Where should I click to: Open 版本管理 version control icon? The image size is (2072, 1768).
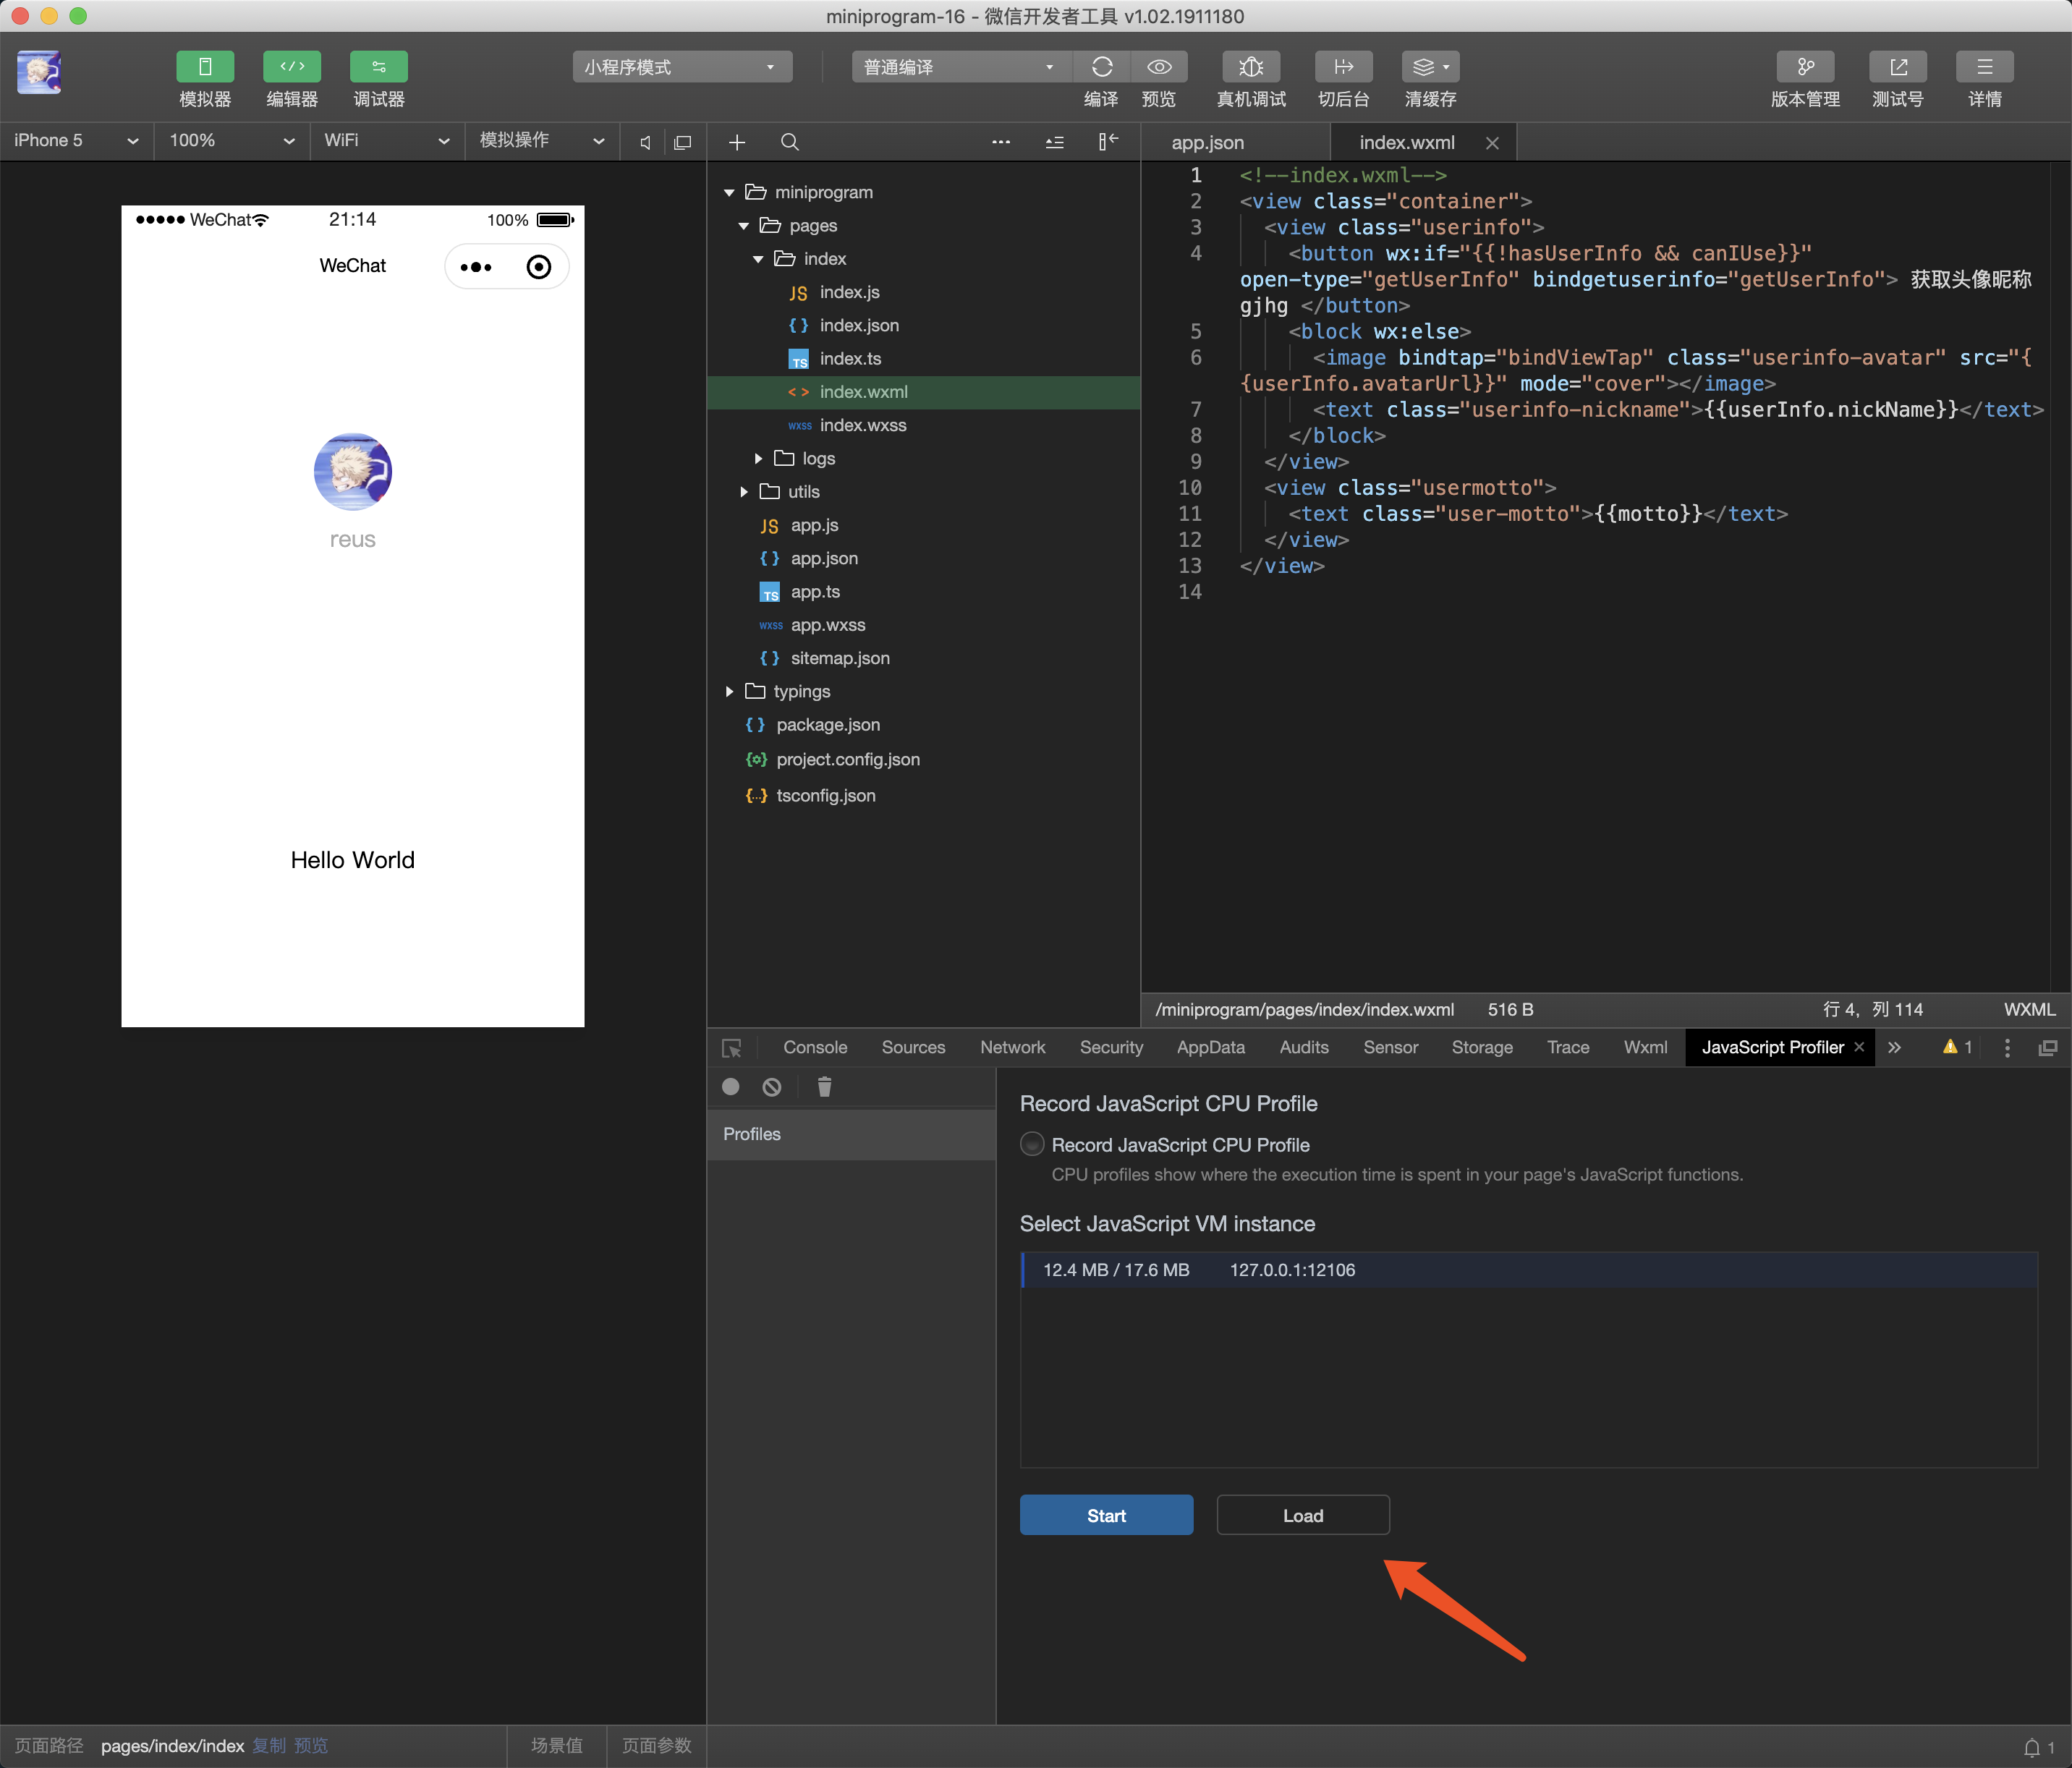[1805, 67]
